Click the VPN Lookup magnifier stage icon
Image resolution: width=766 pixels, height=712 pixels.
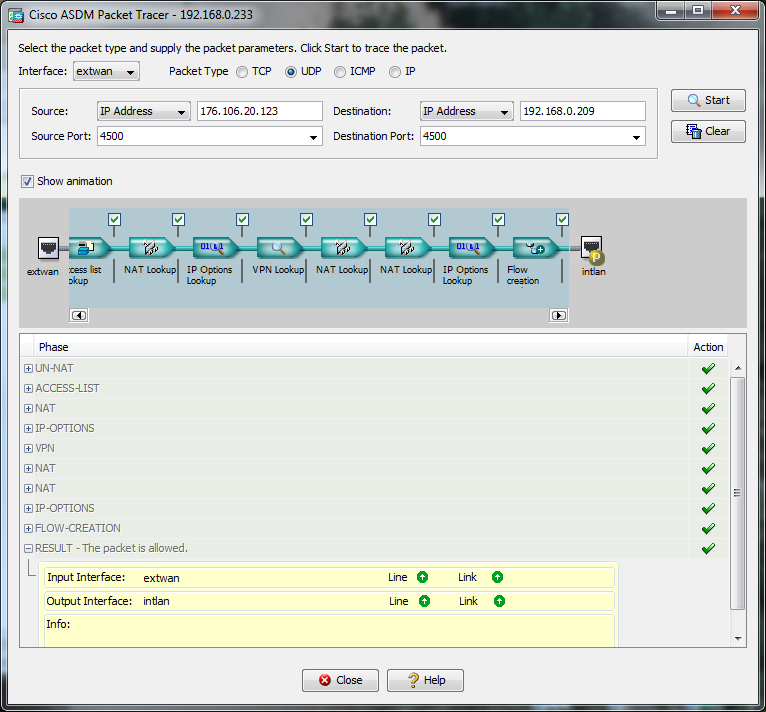point(279,248)
